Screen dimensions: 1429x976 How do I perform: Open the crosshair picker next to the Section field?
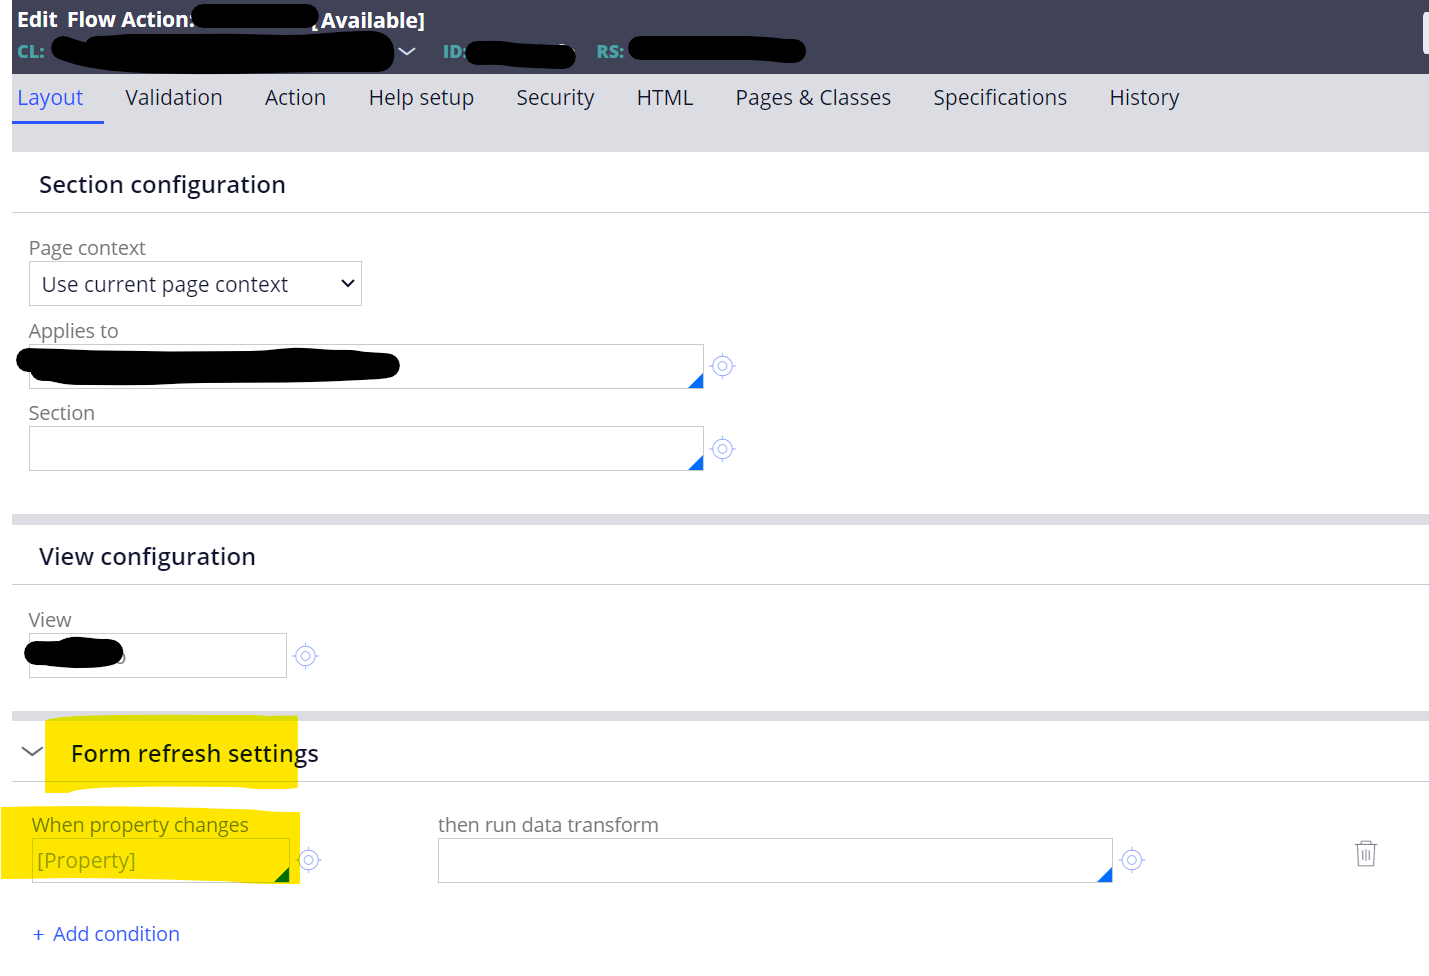click(x=722, y=449)
